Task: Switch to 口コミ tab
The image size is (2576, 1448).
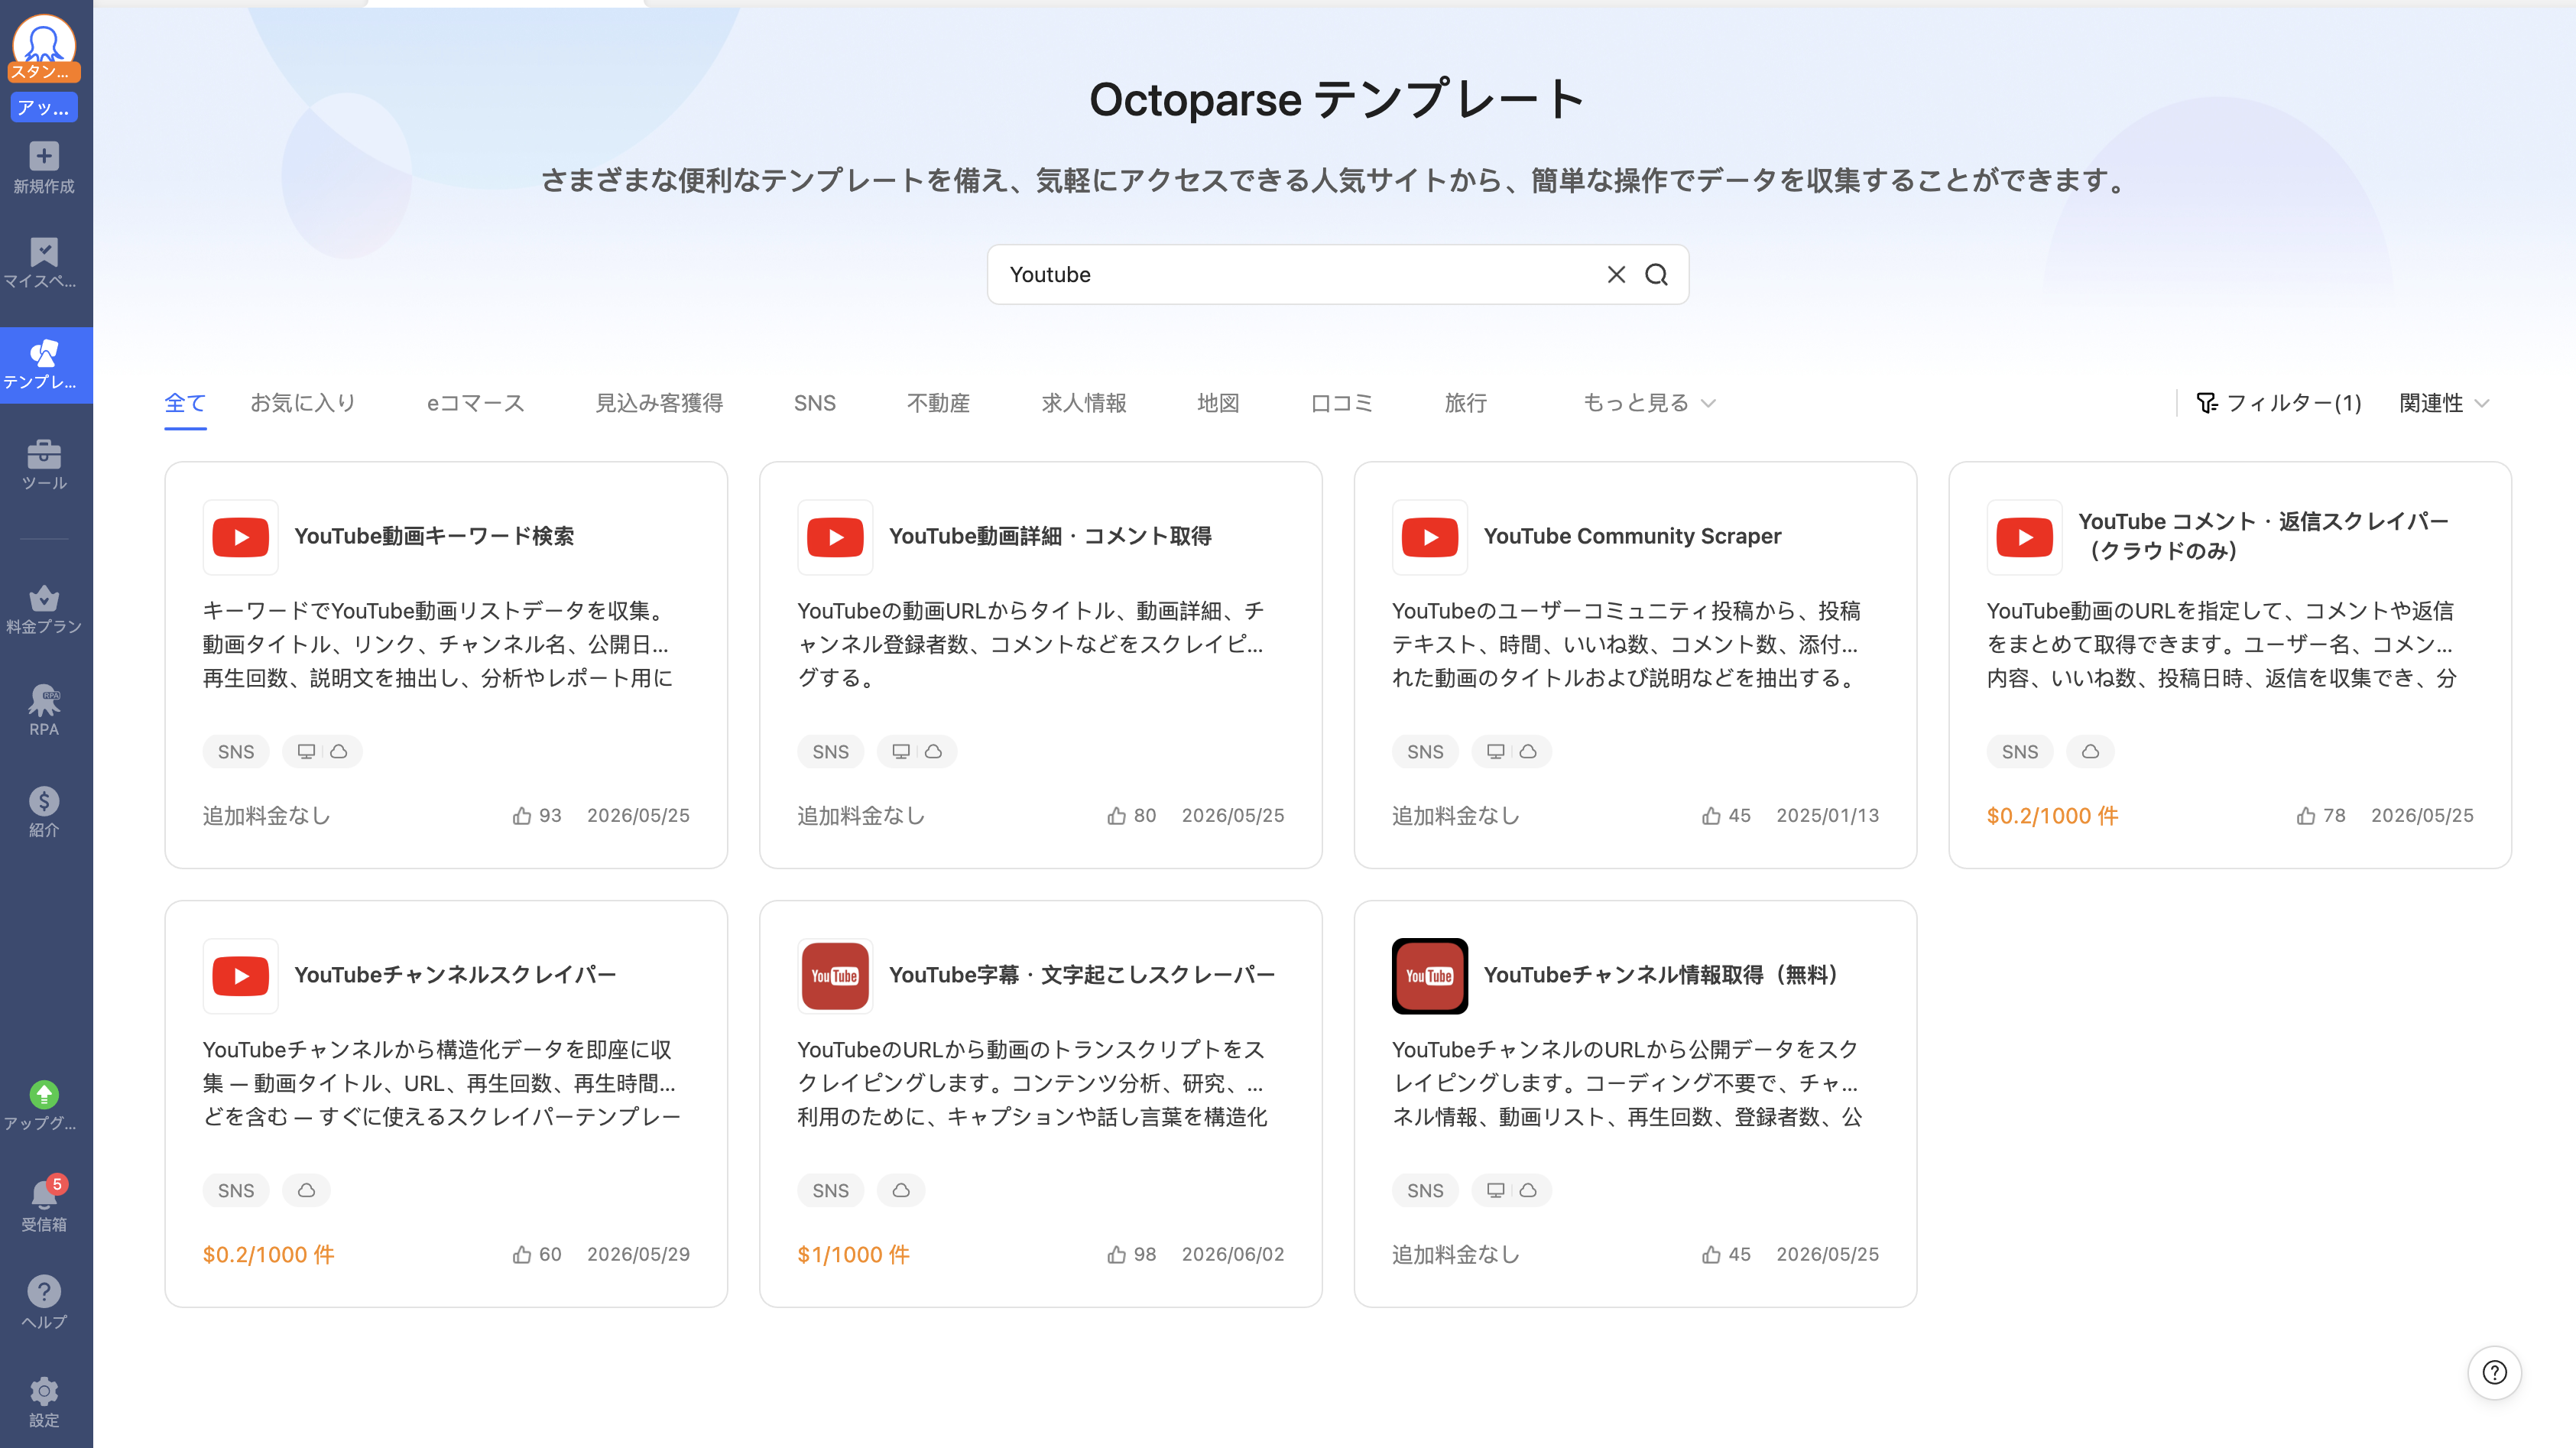Action: pos(1342,403)
